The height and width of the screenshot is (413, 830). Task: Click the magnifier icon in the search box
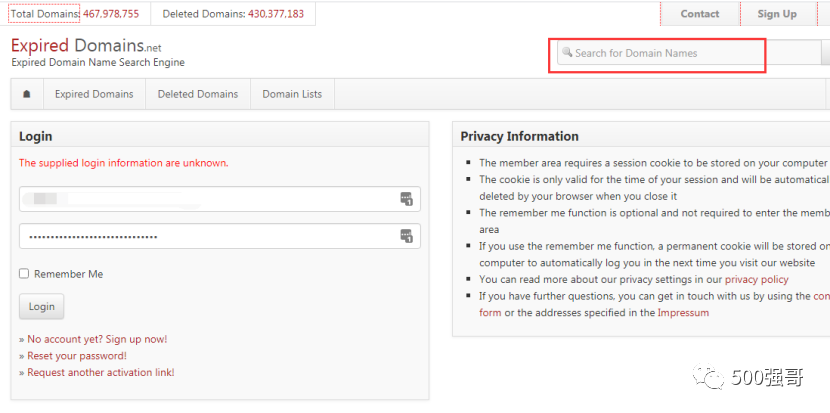(x=567, y=52)
